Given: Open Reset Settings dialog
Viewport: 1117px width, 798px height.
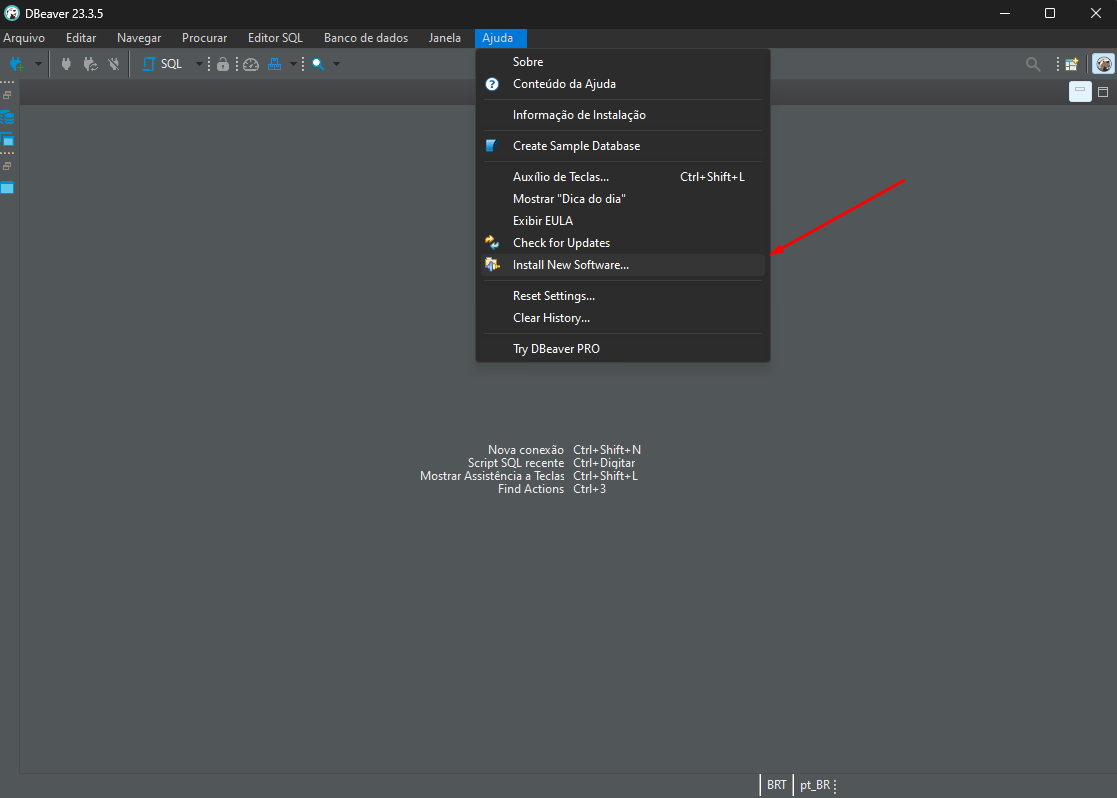Looking at the screenshot, I should [553, 295].
